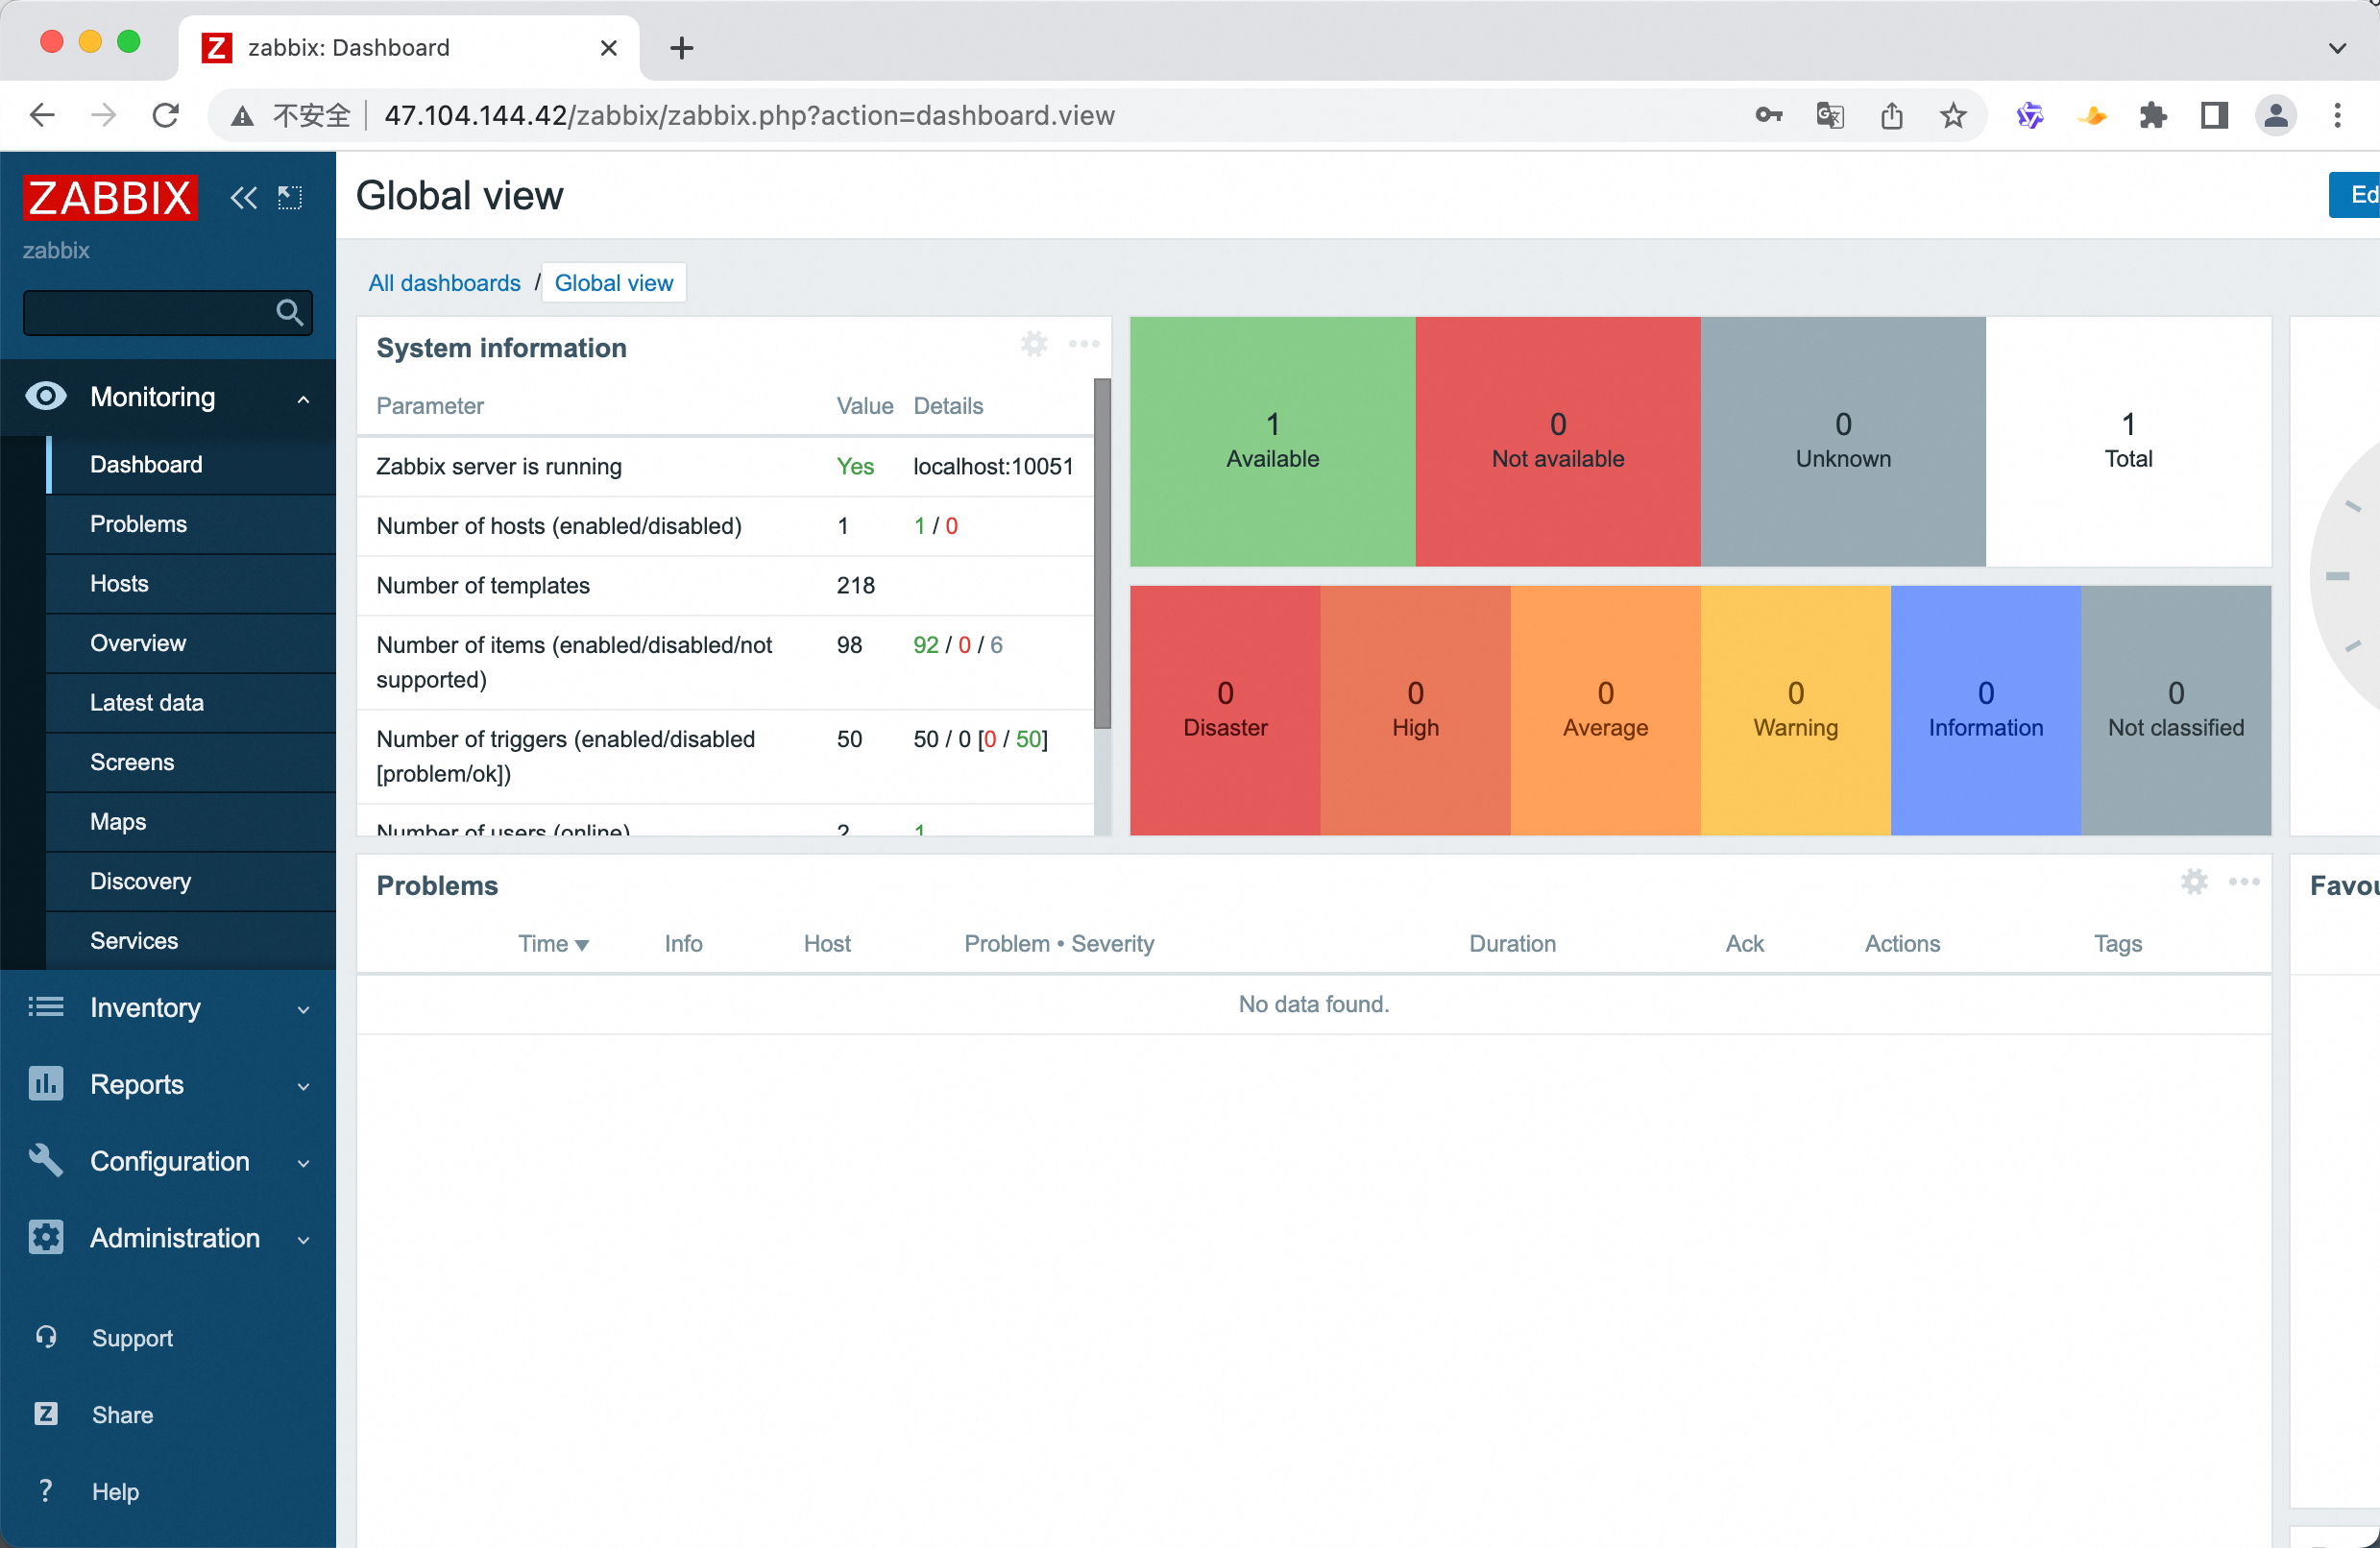This screenshot has height=1548, width=2380.
Task: Open System information widget three-dot menu
Action: point(1084,344)
